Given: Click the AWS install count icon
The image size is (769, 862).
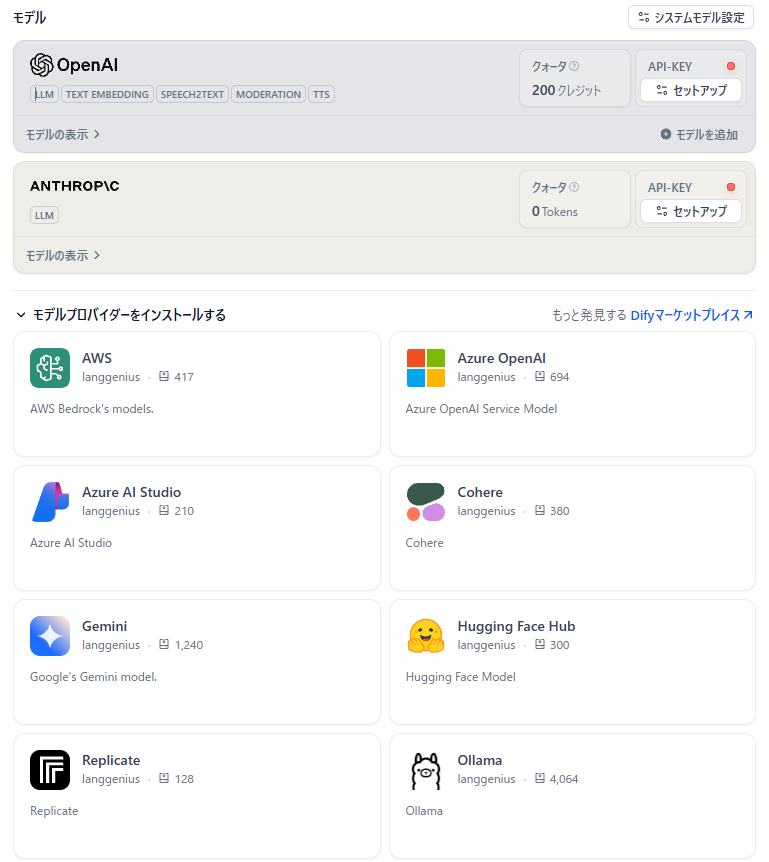Looking at the screenshot, I should (164, 376).
